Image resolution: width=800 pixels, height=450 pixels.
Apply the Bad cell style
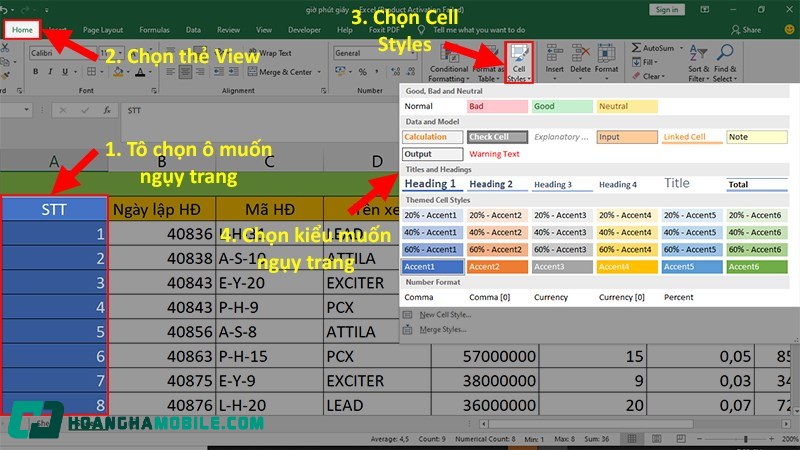(497, 106)
